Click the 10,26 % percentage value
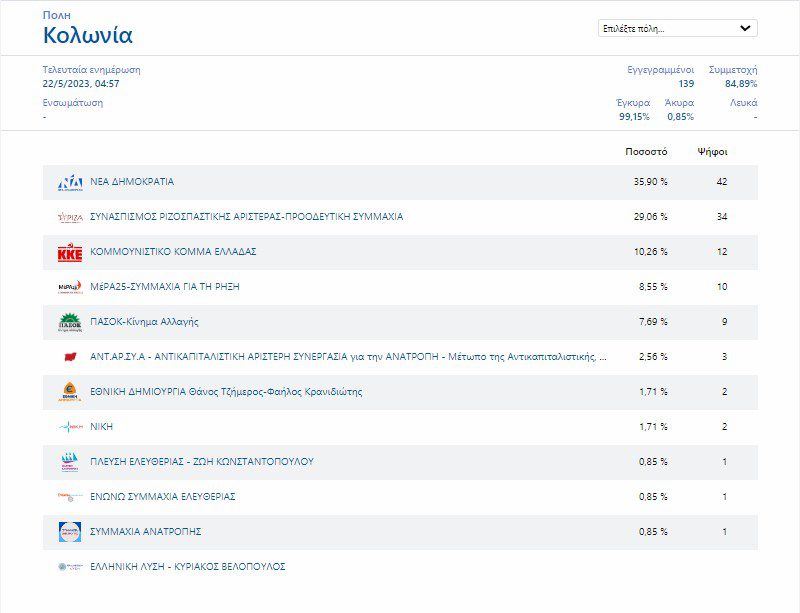Viewport: 800px width, 613px height. pos(651,252)
